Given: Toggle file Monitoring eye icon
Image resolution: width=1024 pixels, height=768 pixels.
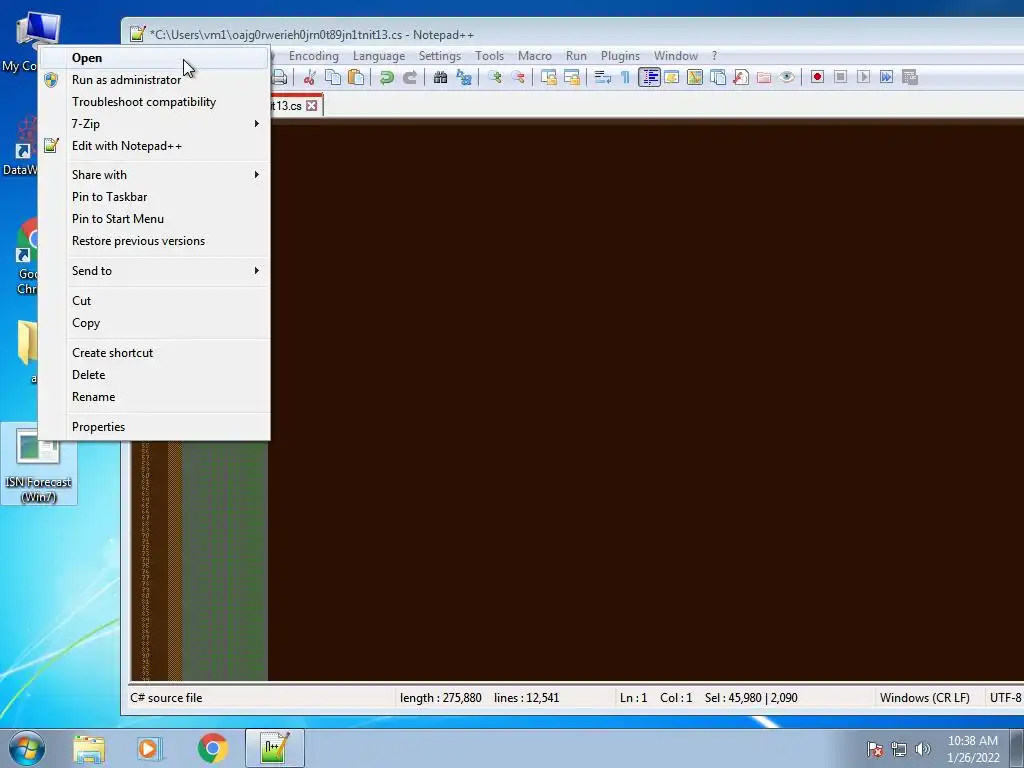Looking at the screenshot, I should [x=787, y=77].
